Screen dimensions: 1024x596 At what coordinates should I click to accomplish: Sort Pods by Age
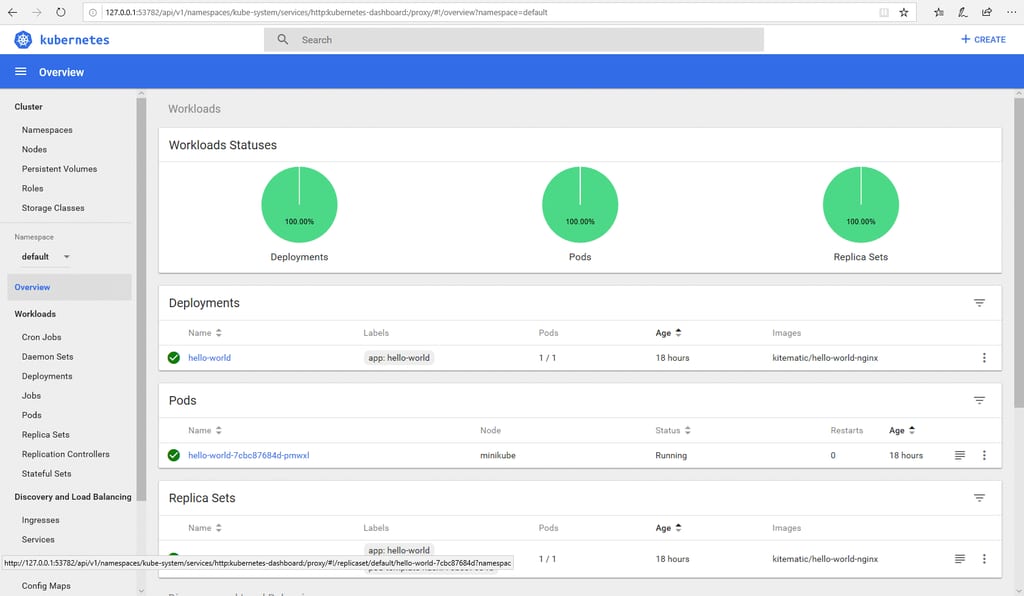(902, 430)
